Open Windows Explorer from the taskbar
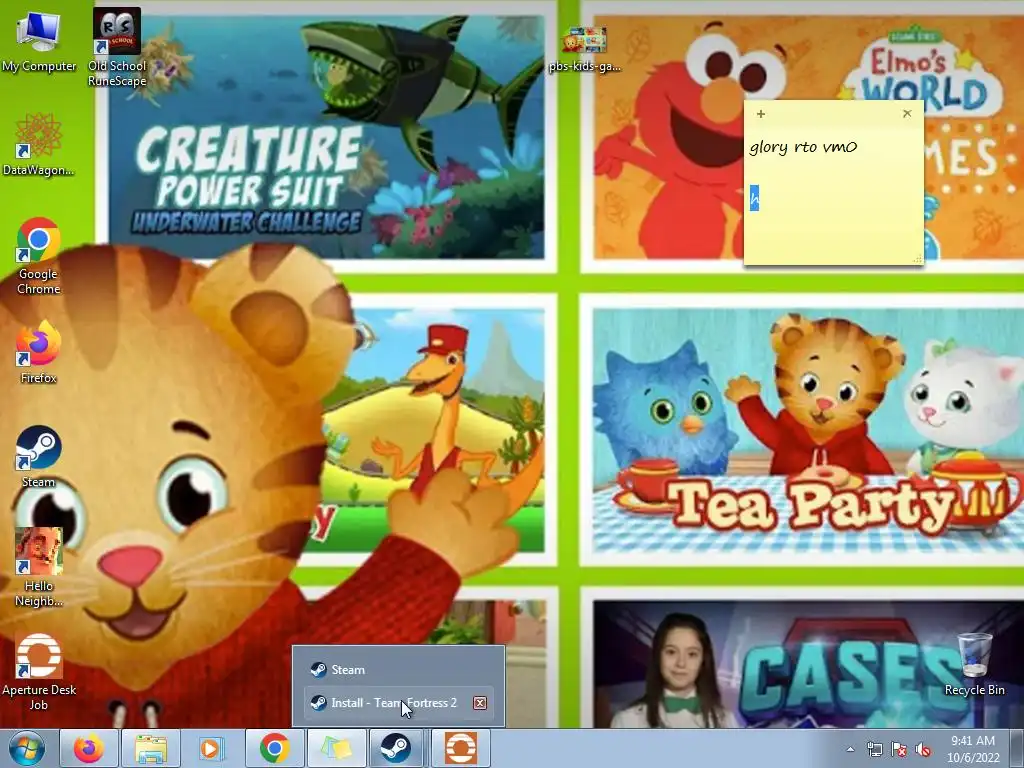Viewport: 1024px width, 768px height. coord(151,748)
